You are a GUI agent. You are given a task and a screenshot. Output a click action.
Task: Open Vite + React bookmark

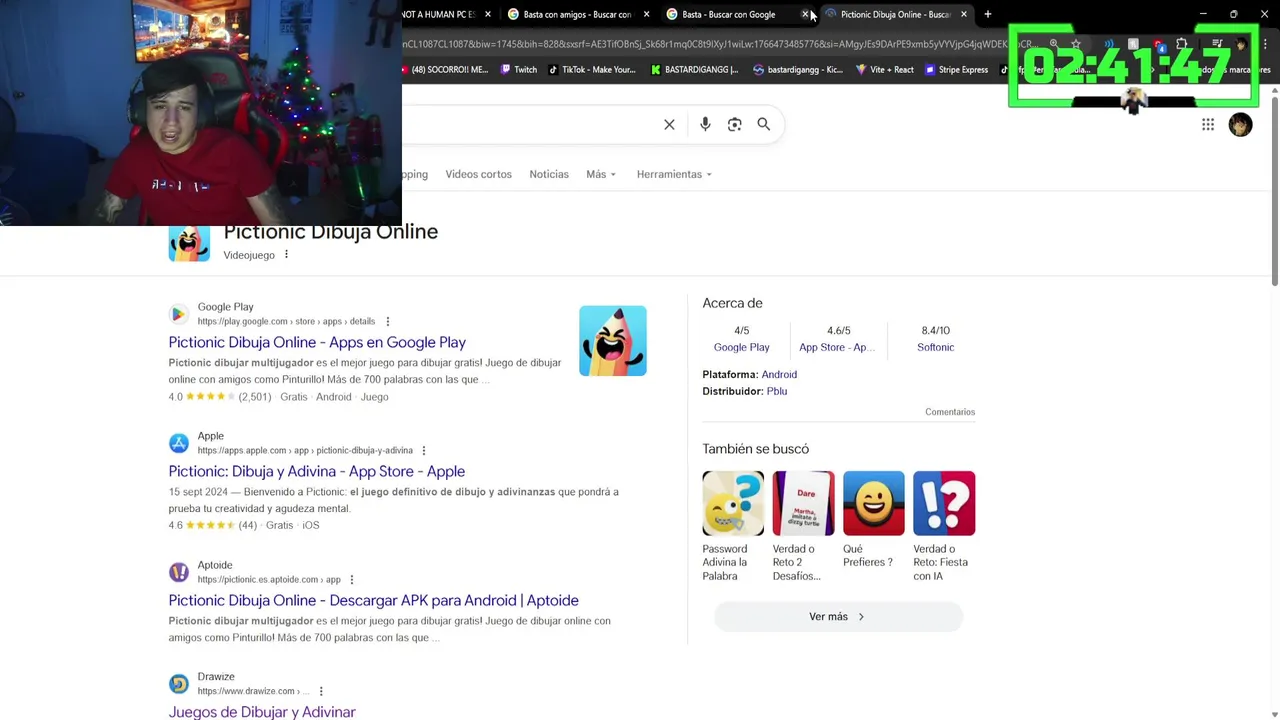click(x=885, y=70)
